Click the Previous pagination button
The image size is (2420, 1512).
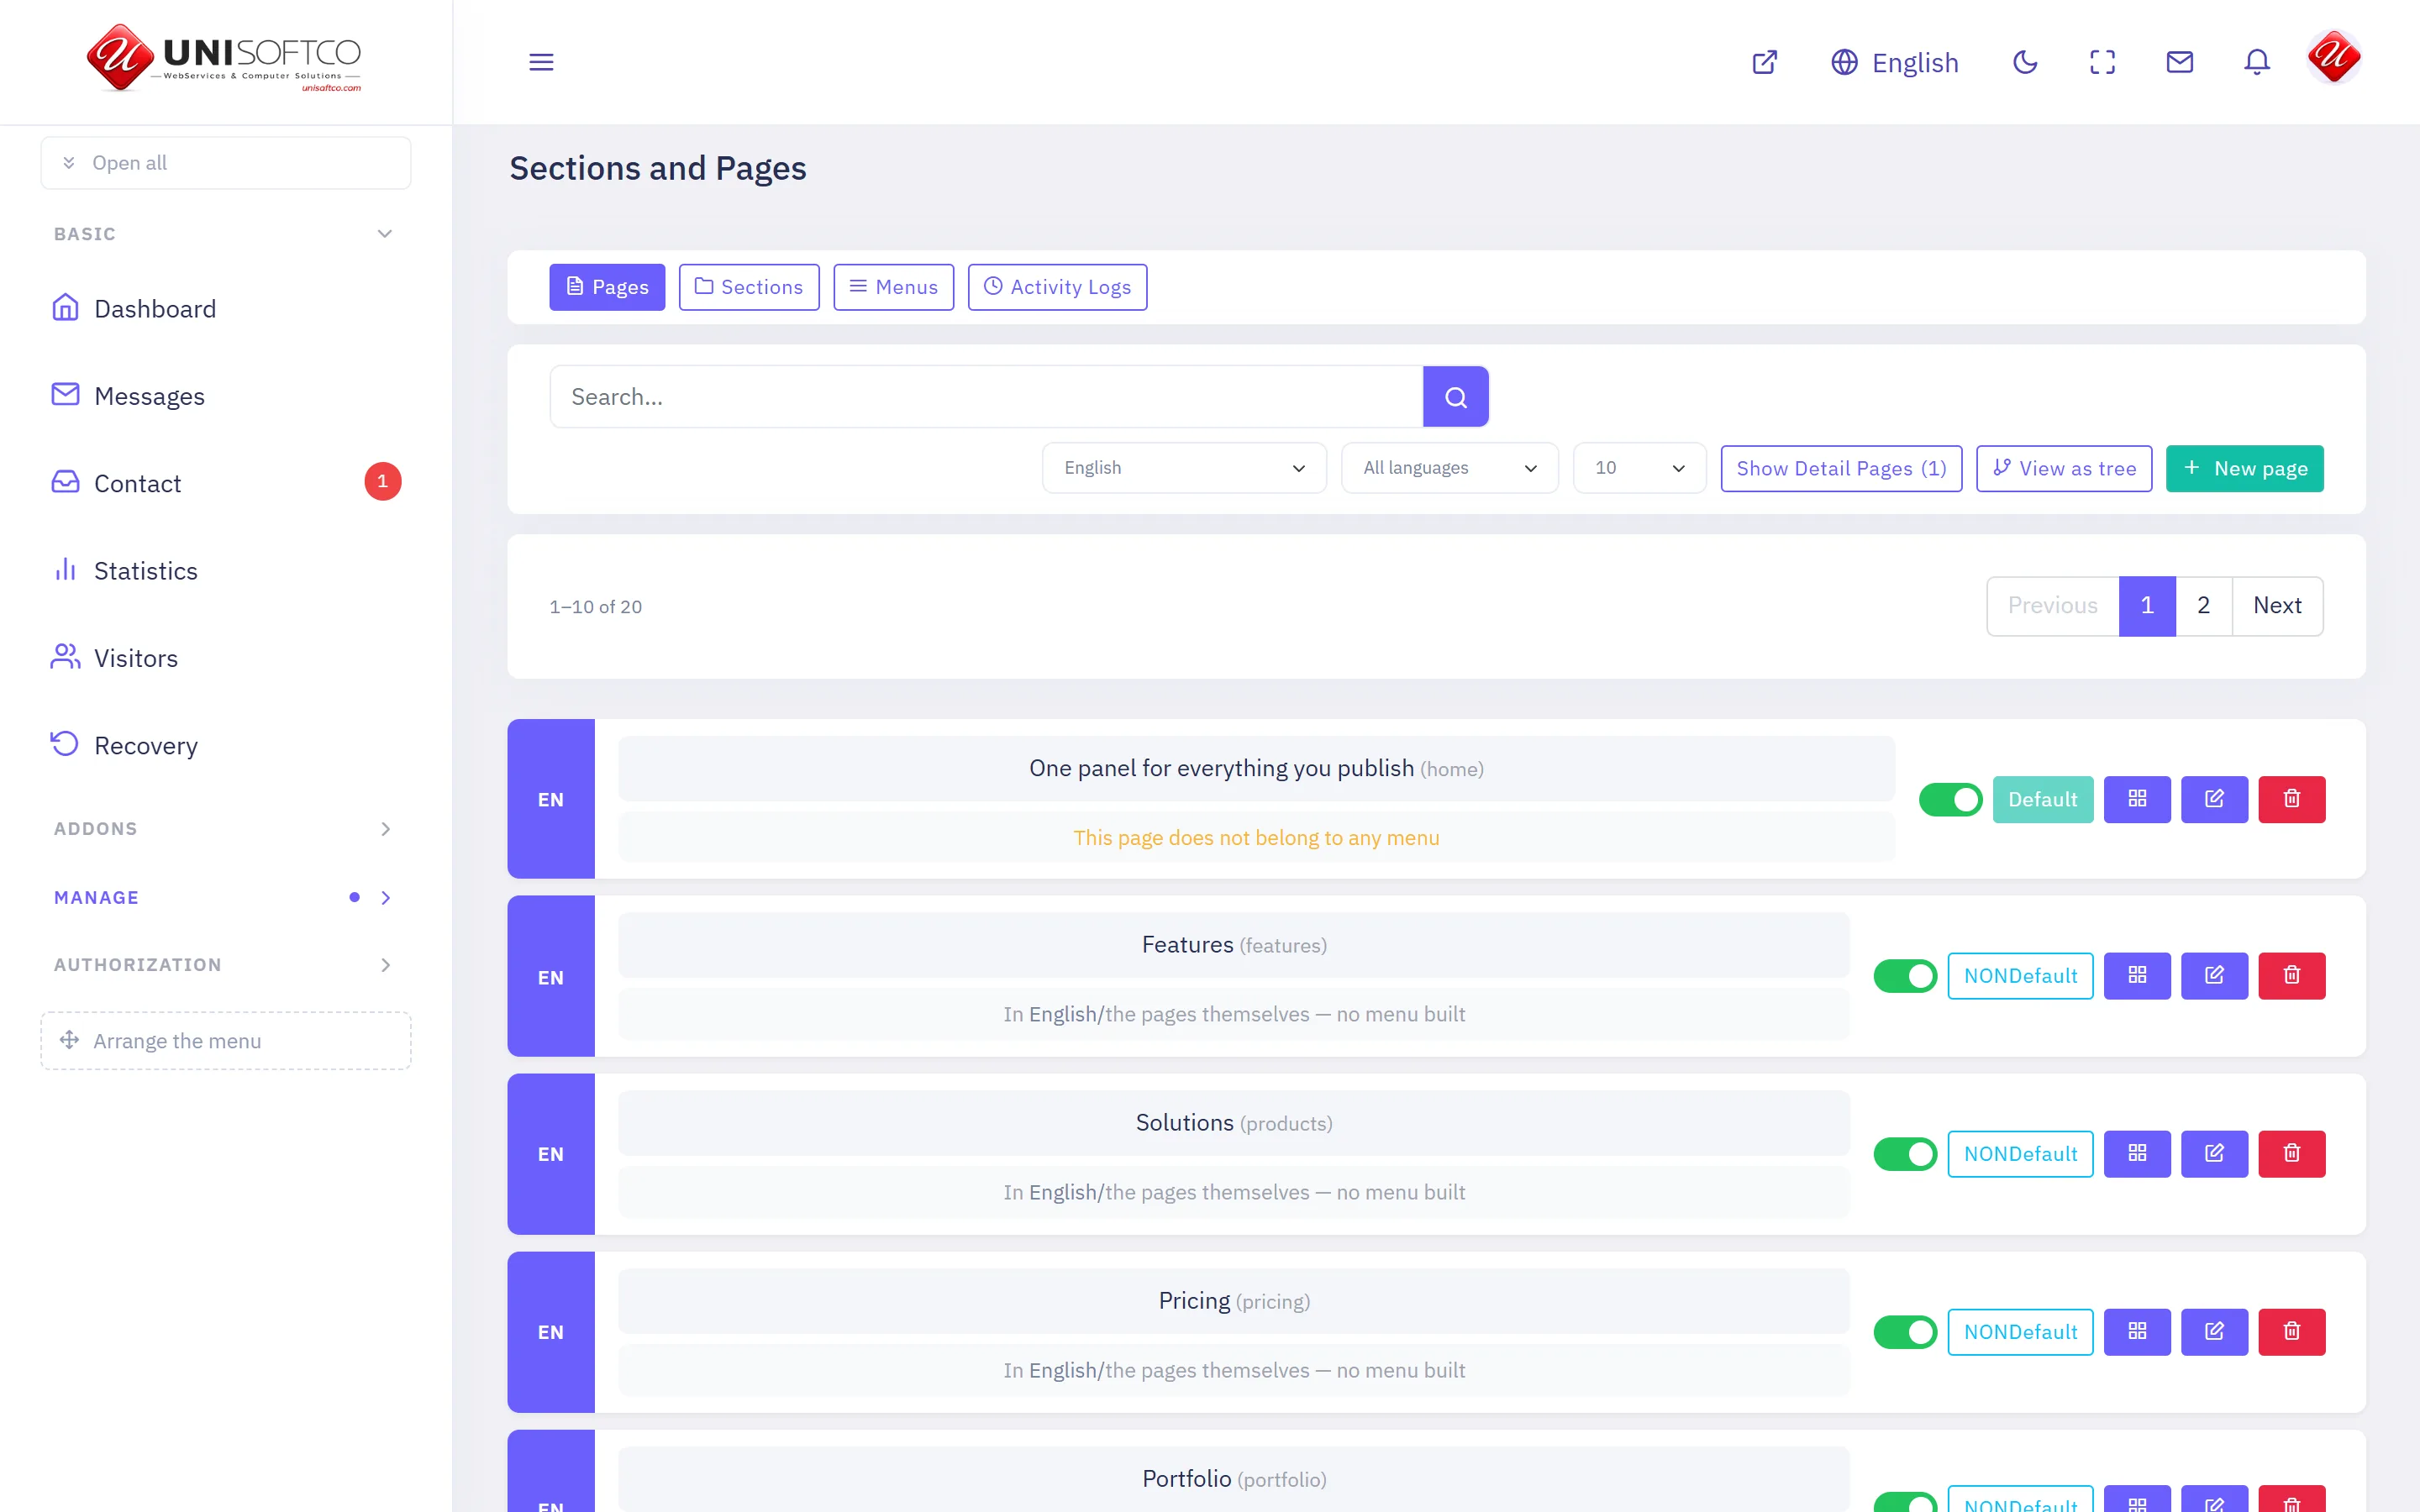[x=2053, y=606]
